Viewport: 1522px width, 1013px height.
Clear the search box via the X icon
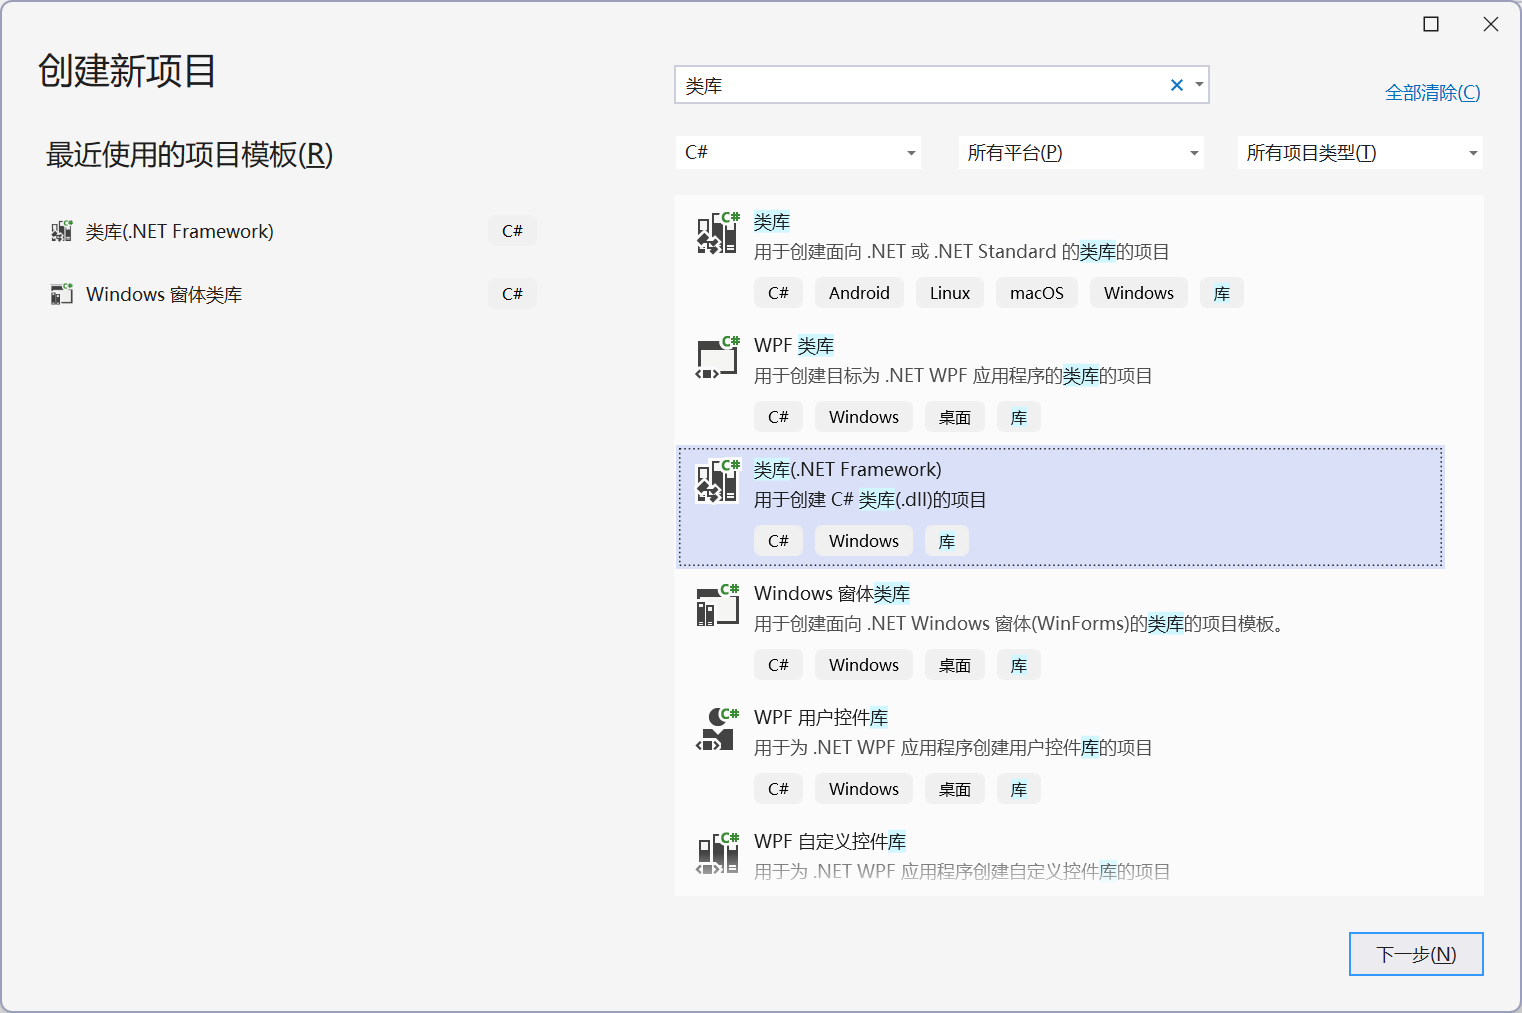(1176, 85)
